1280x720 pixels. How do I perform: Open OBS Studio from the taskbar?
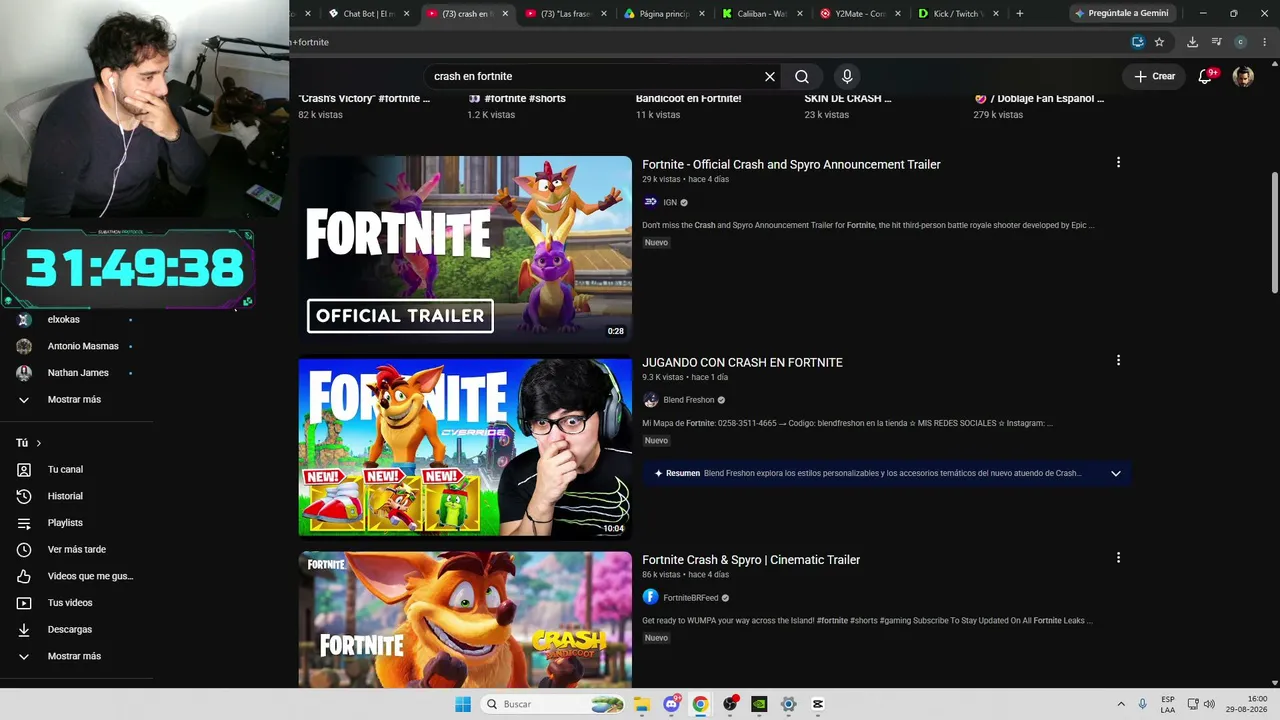[x=731, y=704]
